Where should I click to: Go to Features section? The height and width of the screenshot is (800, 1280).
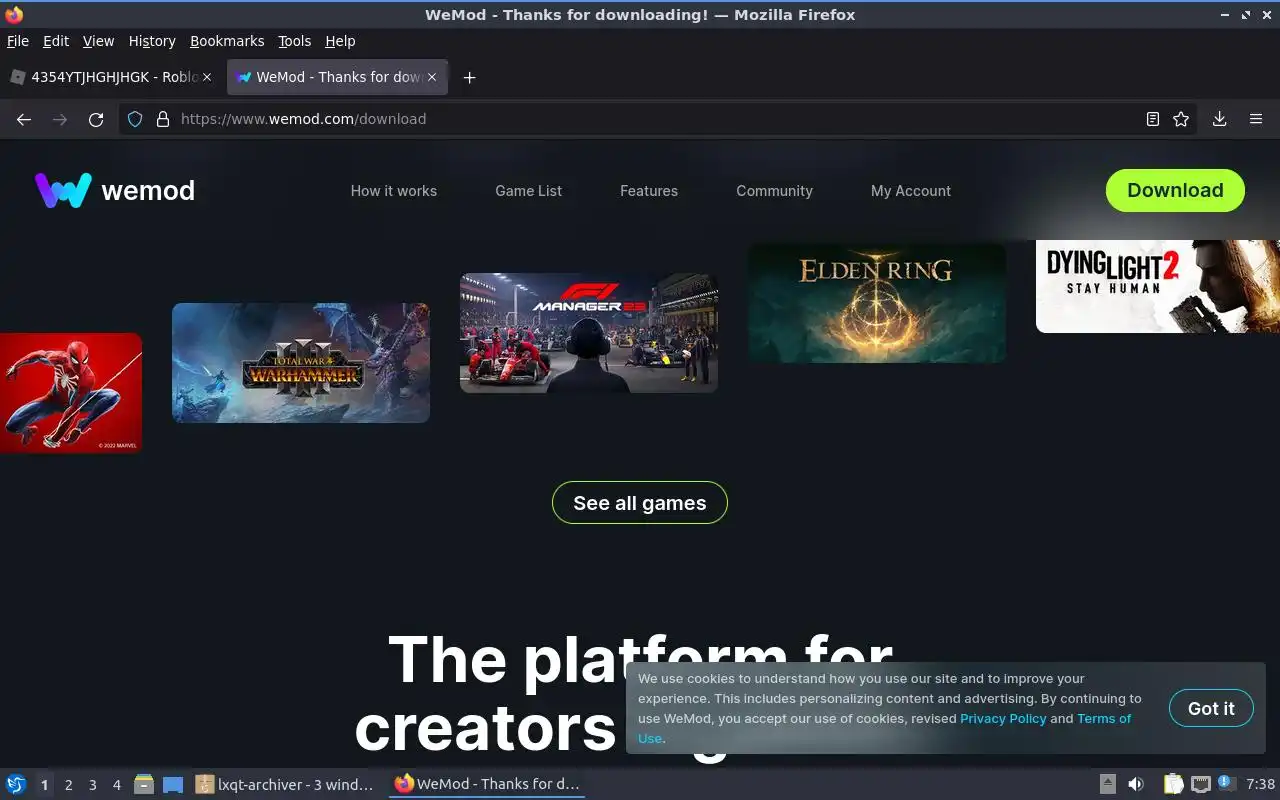(x=649, y=191)
